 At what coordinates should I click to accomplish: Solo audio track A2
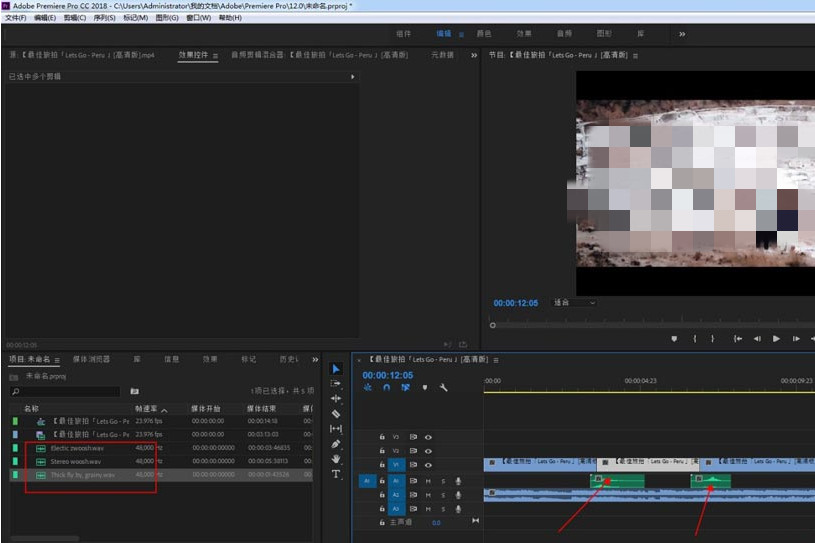click(x=443, y=495)
